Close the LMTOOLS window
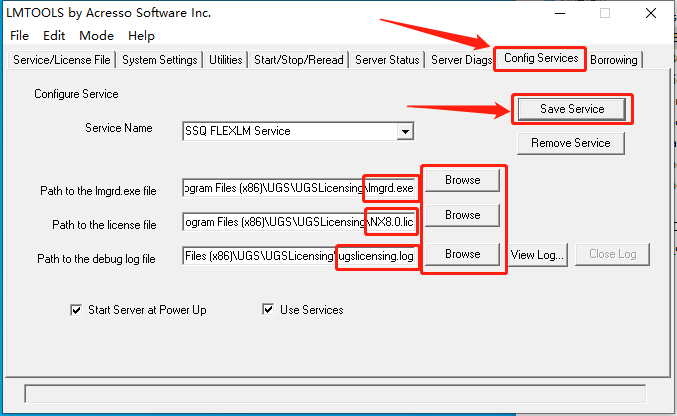The height and width of the screenshot is (416, 677). click(651, 13)
